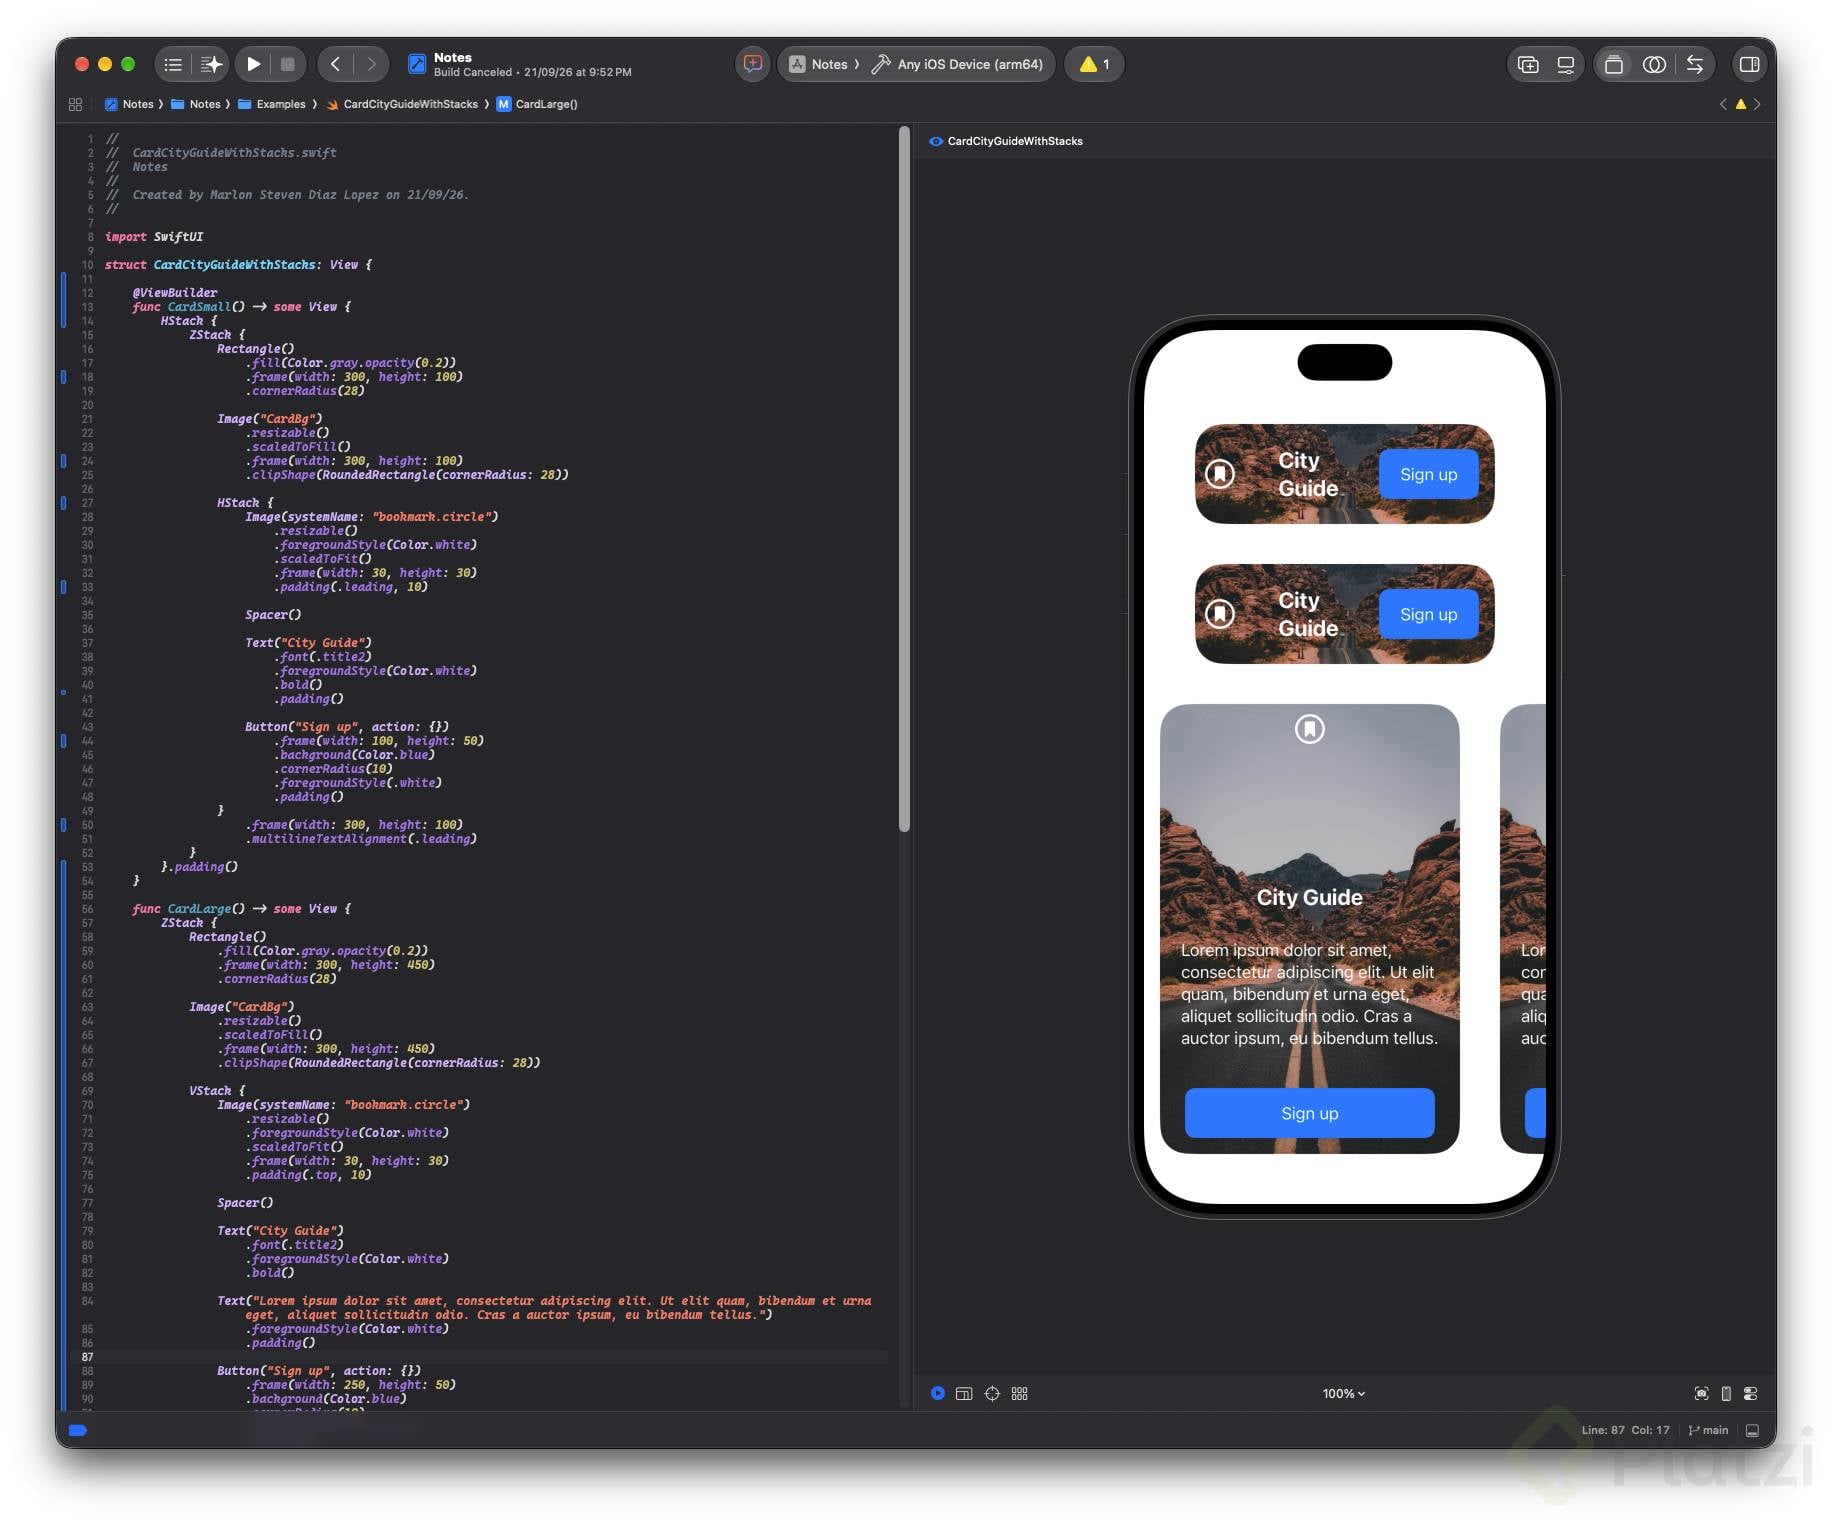
Task: Jump to previous issue arrow
Action: coord(1723,104)
